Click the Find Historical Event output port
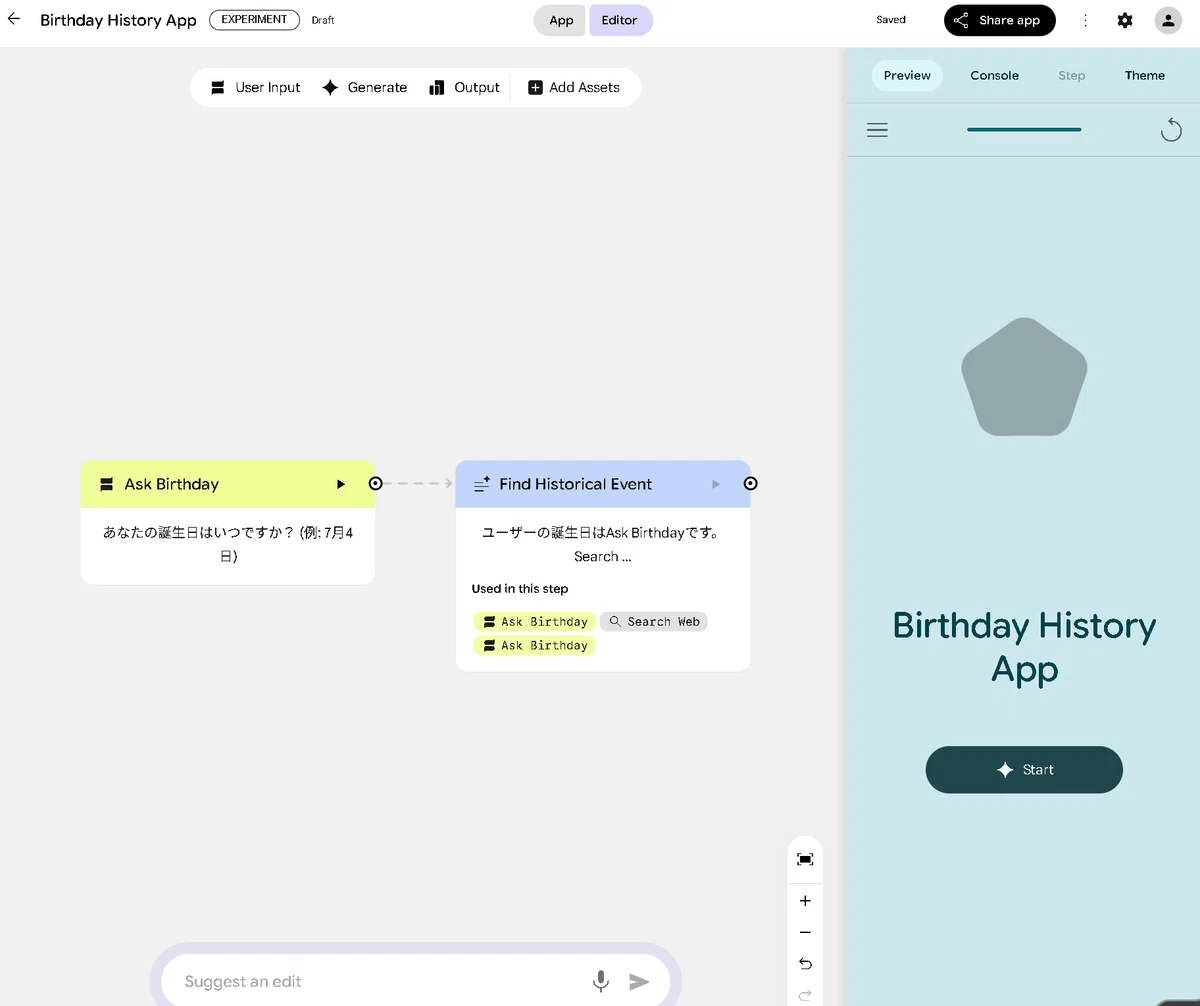The width and height of the screenshot is (1200, 1006). tap(750, 483)
